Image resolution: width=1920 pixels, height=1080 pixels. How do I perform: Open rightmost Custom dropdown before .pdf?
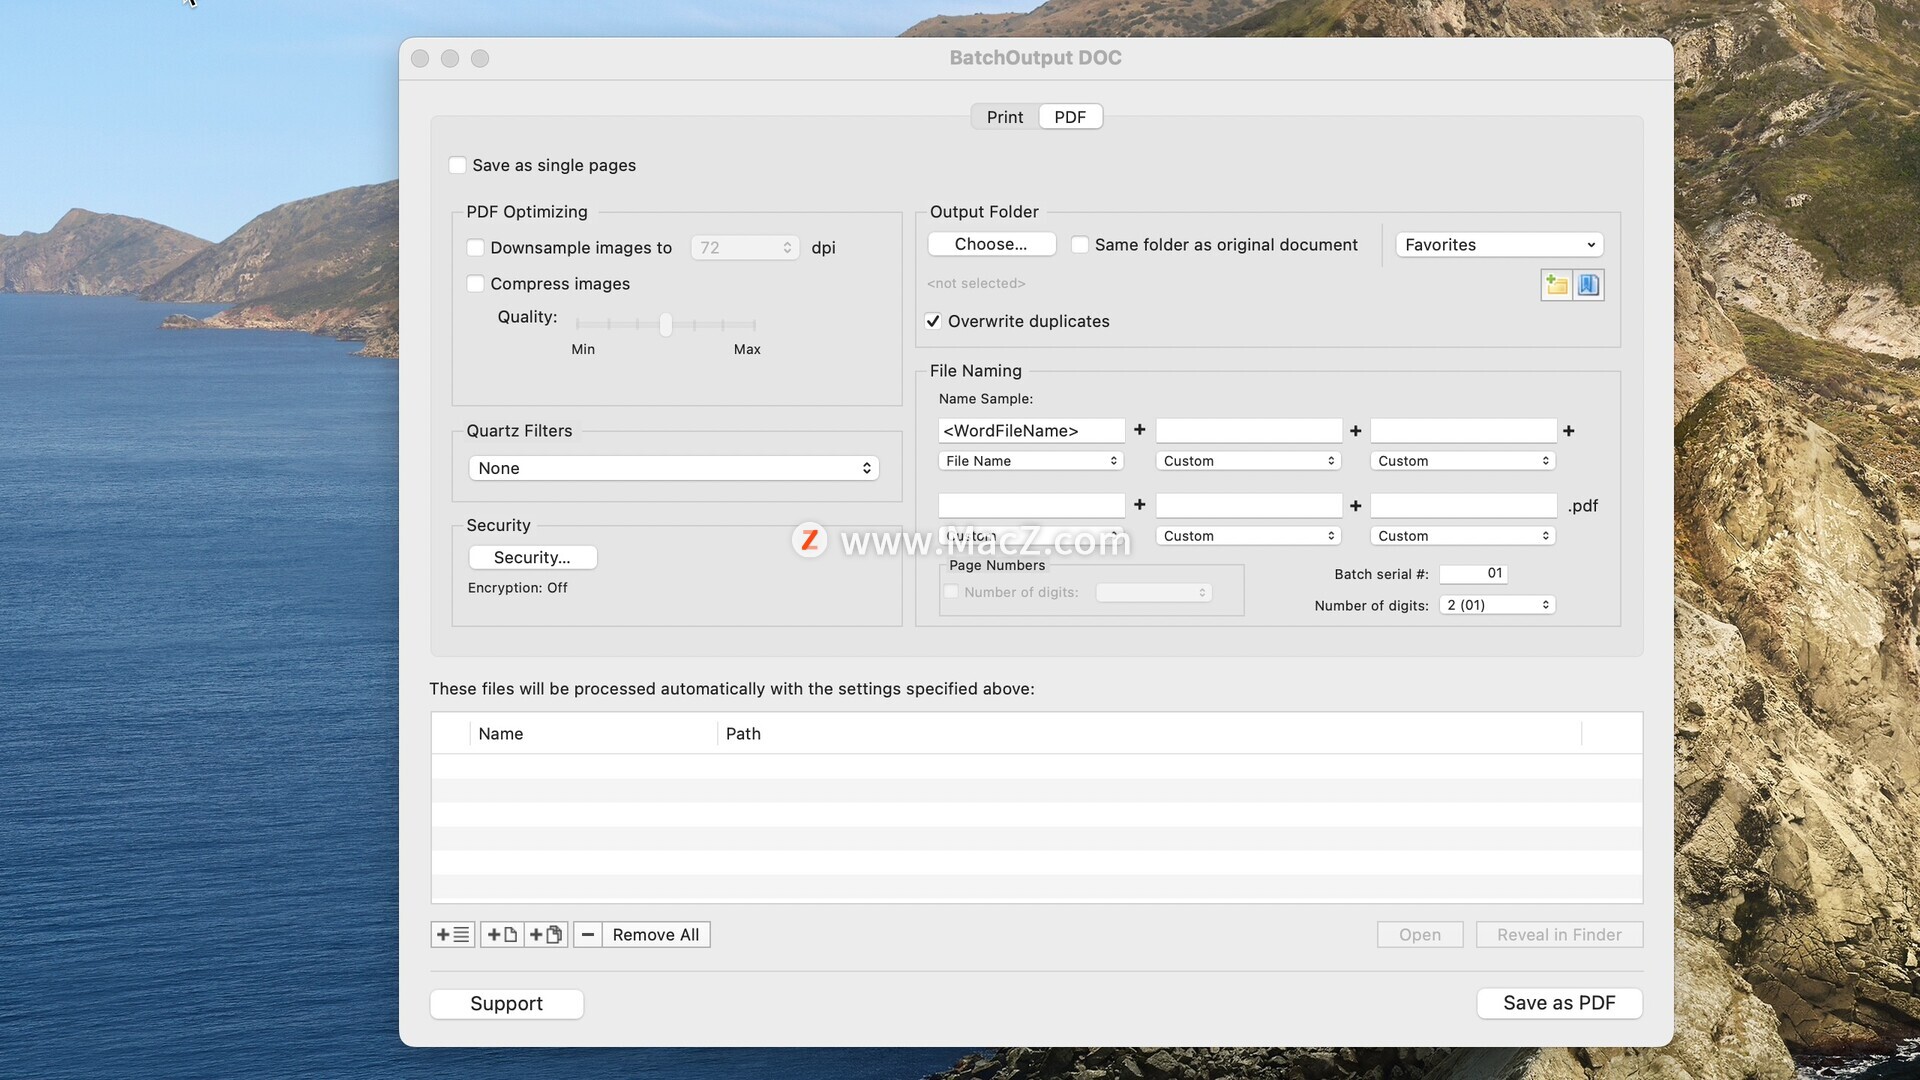tap(1463, 536)
